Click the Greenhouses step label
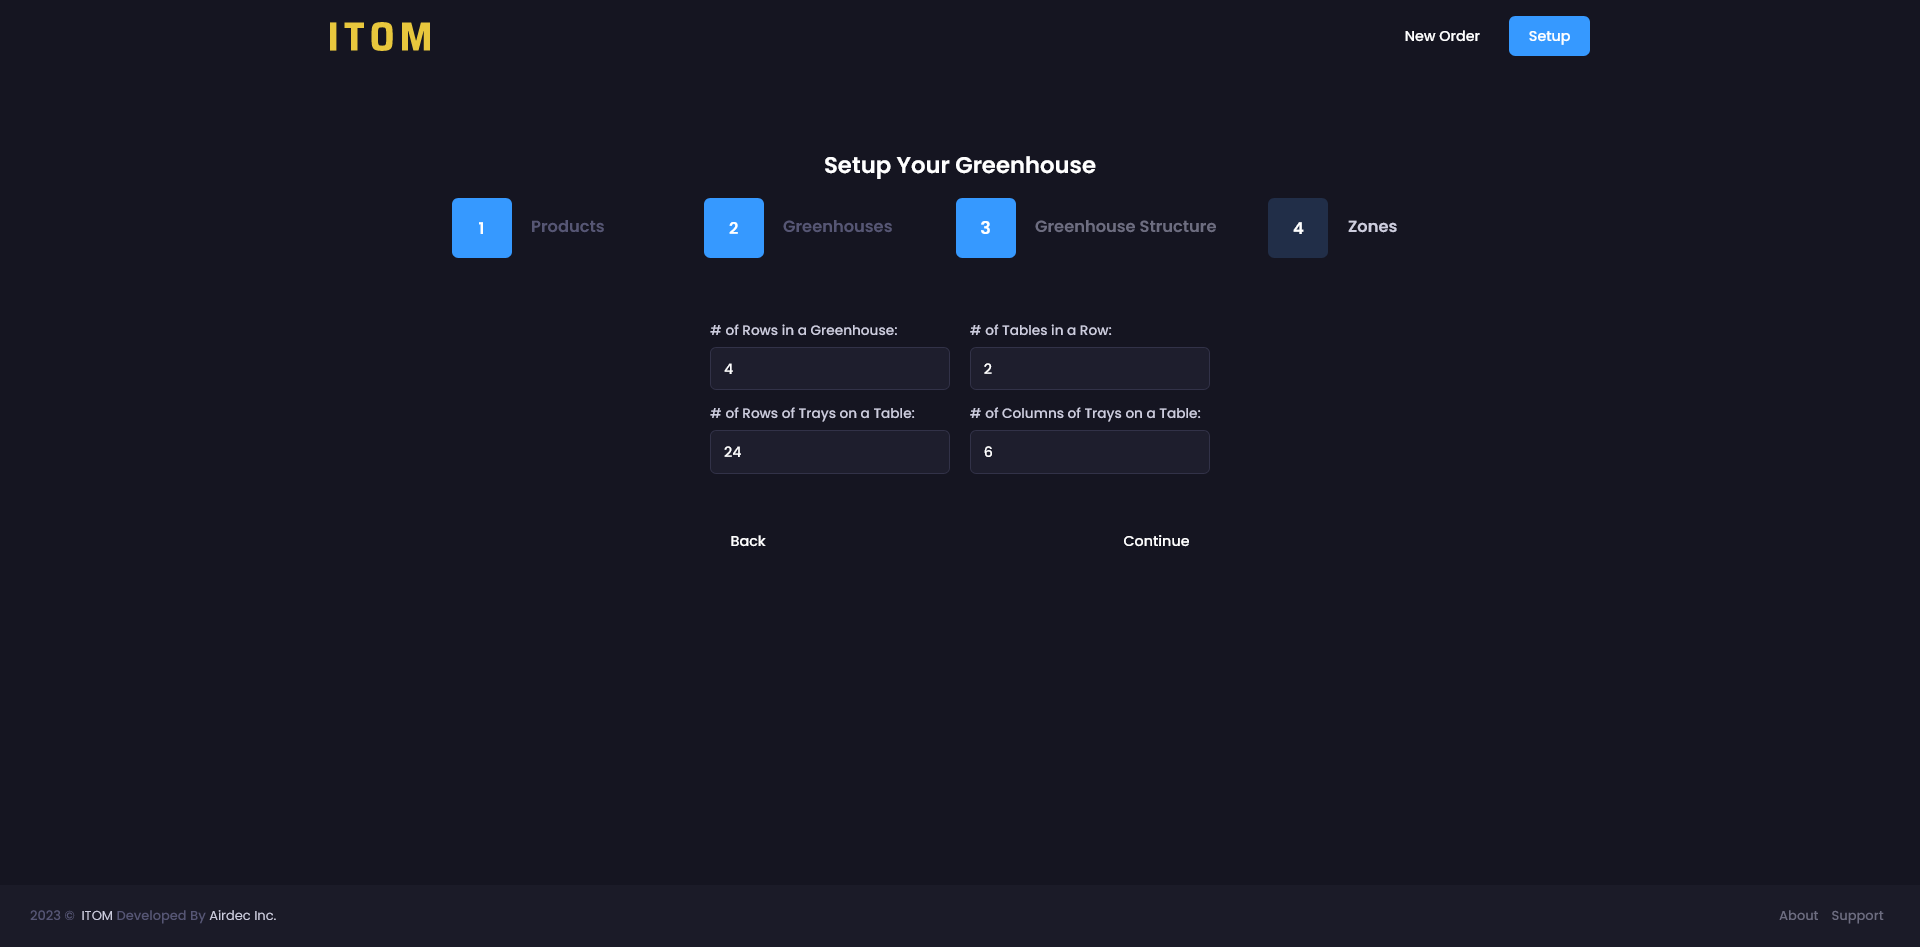 [837, 227]
